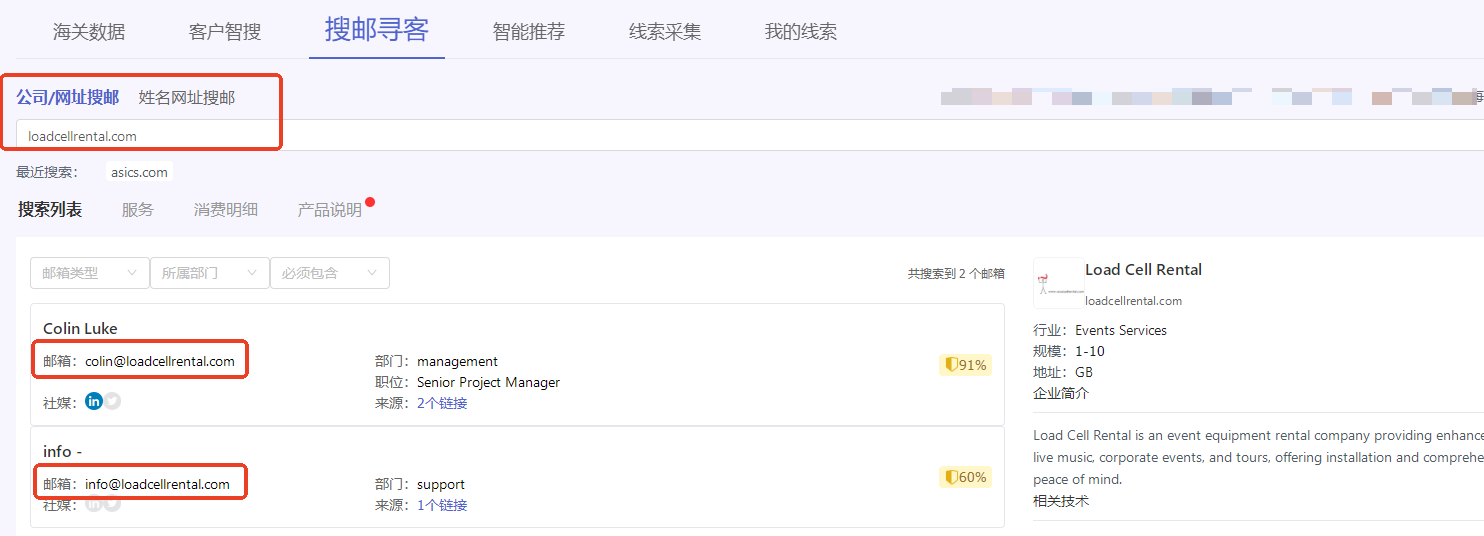Click the 企业简介 heading
Viewport: 1484px width, 536px height.
1061,393
